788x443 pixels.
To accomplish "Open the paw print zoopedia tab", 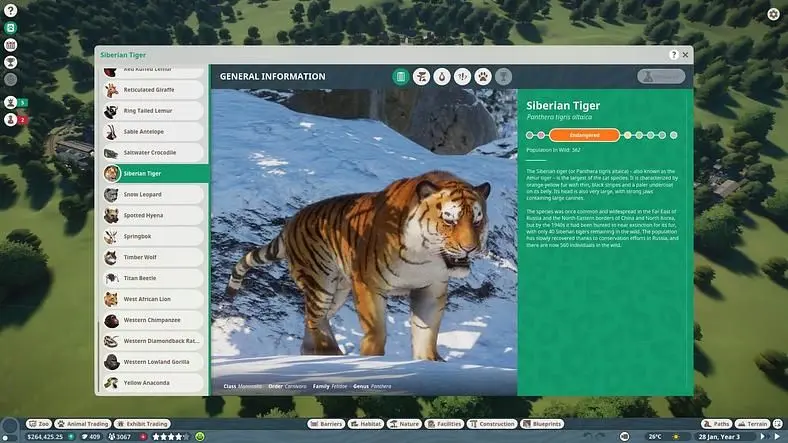I will pyautogui.click(x=483, y=77).
